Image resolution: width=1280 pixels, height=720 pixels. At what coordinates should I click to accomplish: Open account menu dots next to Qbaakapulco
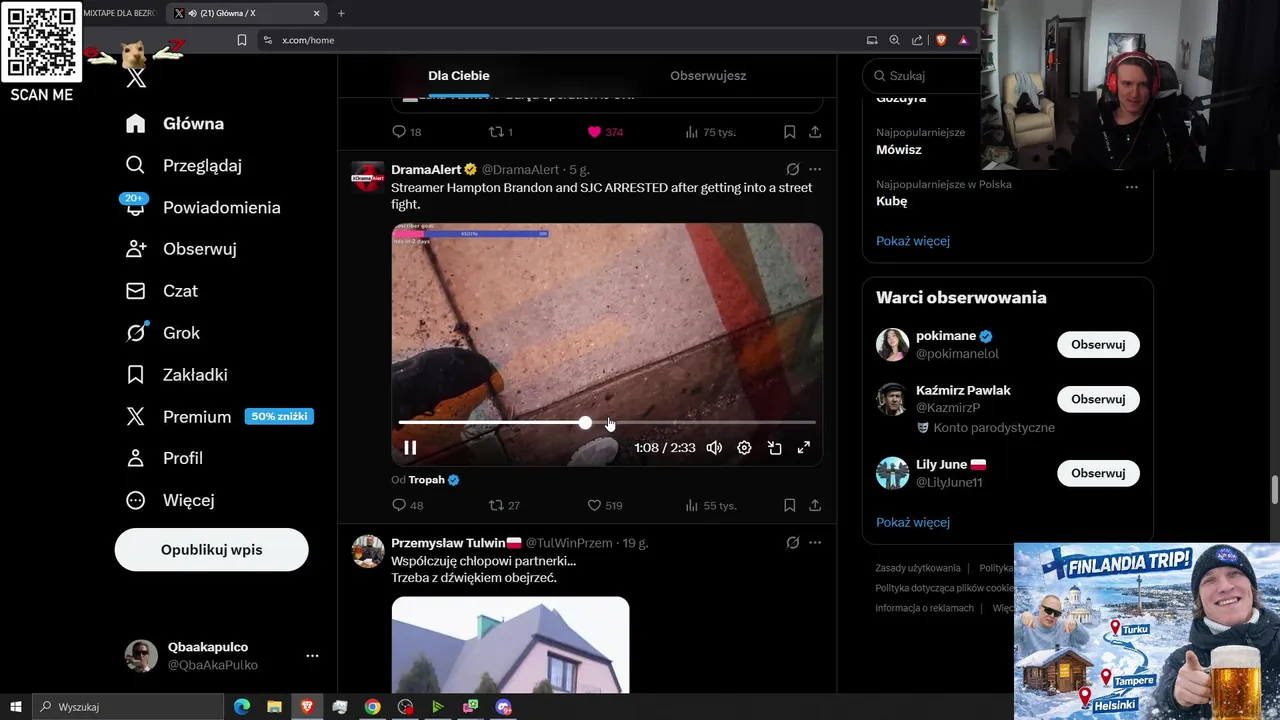(x=312, y=656)
